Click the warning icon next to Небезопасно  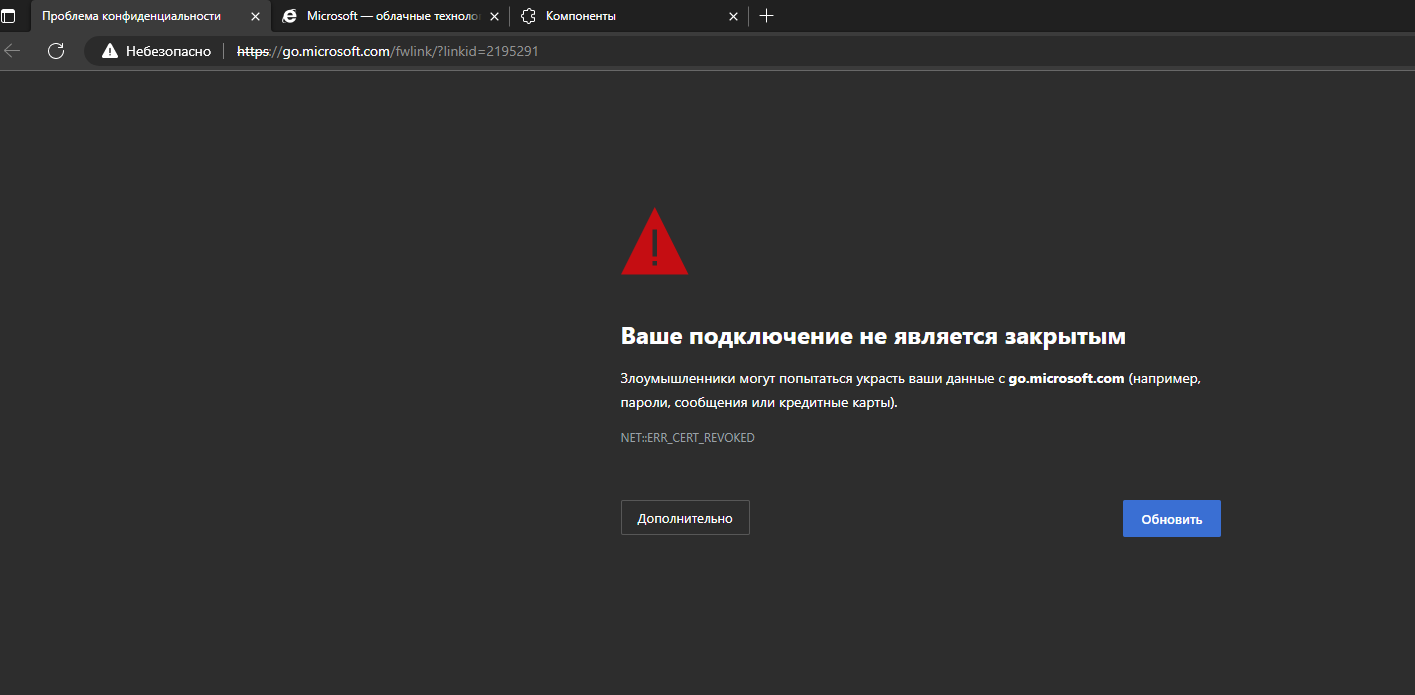click(109, 51)
